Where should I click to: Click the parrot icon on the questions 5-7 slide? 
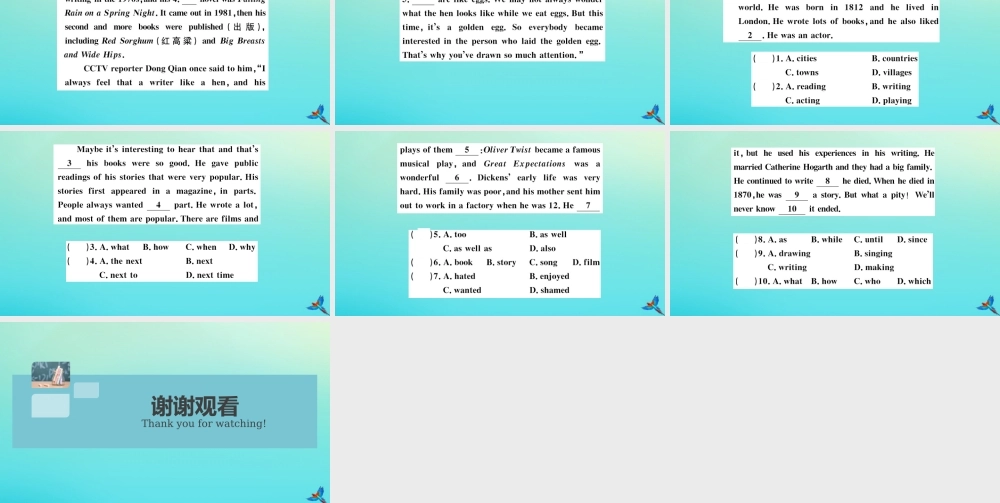click(x=653, y=305)
